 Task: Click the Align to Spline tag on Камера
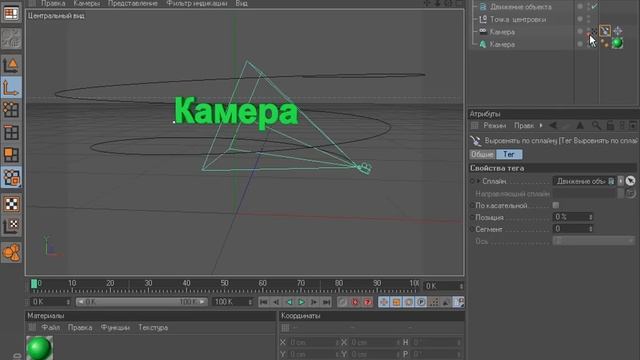tap(605, 31)
